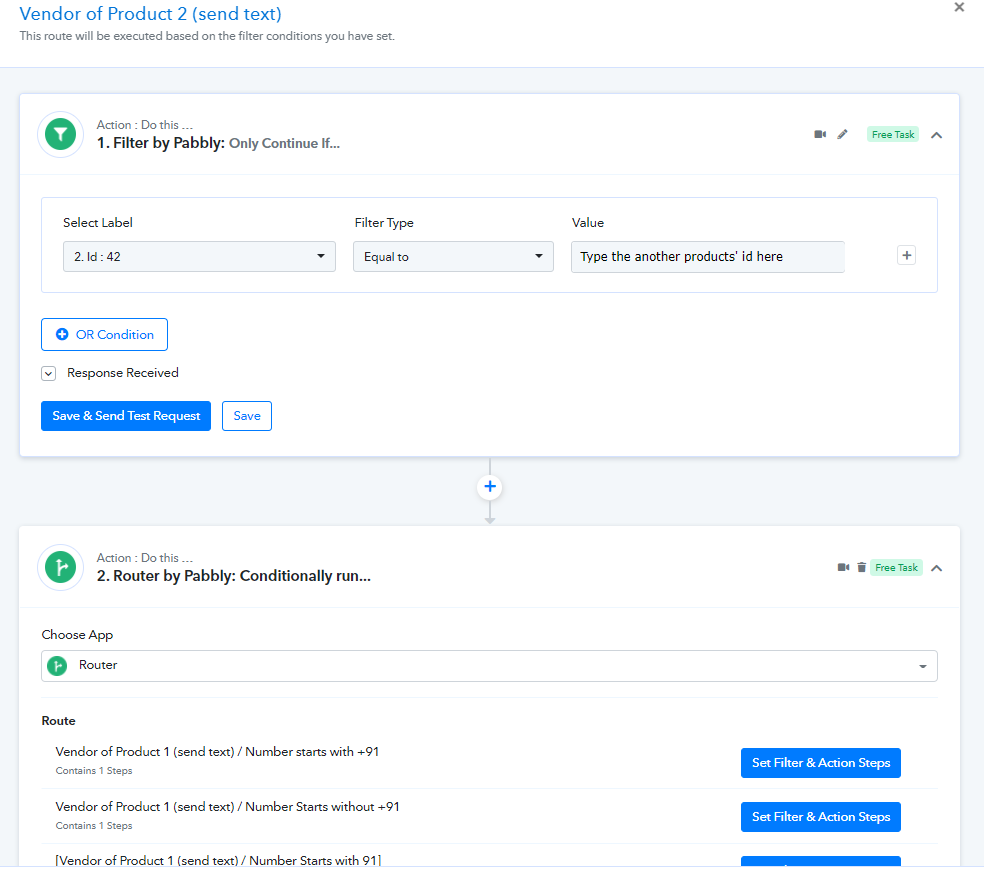Click step title 2. Router by Pabbly
This screenshot has width=984, height=874.
pyautogui.click(x=233, y=576)
